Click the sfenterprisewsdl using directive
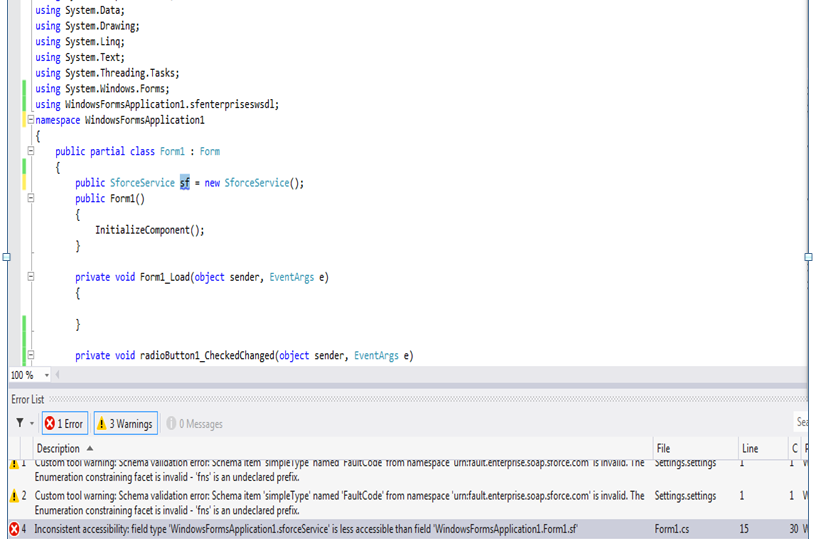The height and width of the screenshot is (539, 813). (x=157, y=104)
